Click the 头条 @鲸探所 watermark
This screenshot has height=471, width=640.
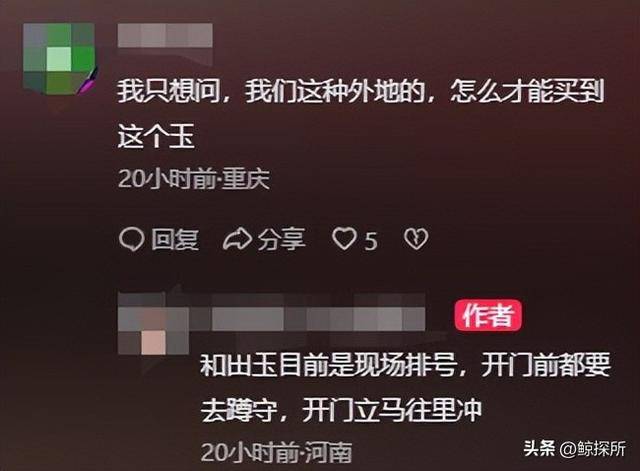pyautogui.click(x=575, y=449)
